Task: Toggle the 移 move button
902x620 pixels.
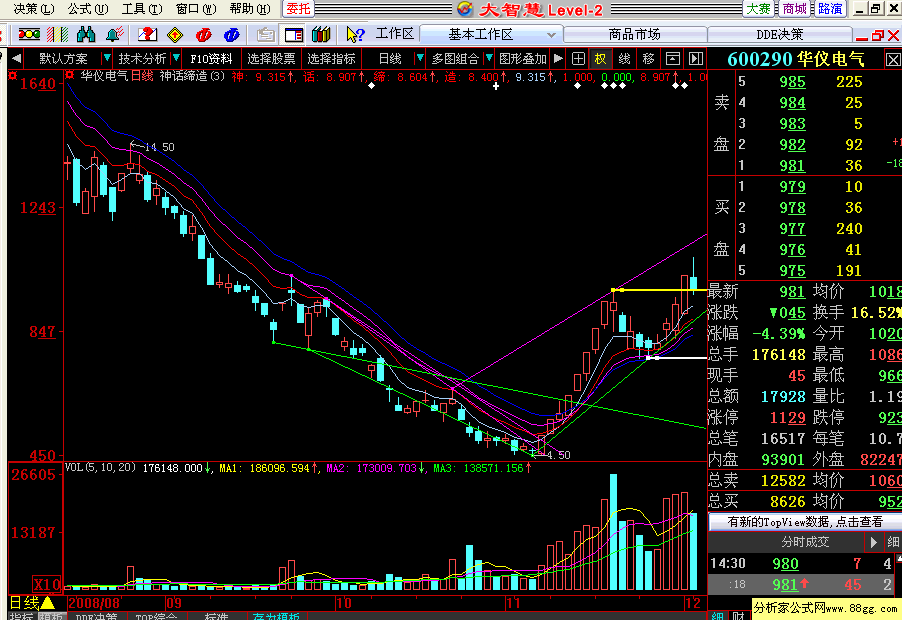Action: (648, 58)
